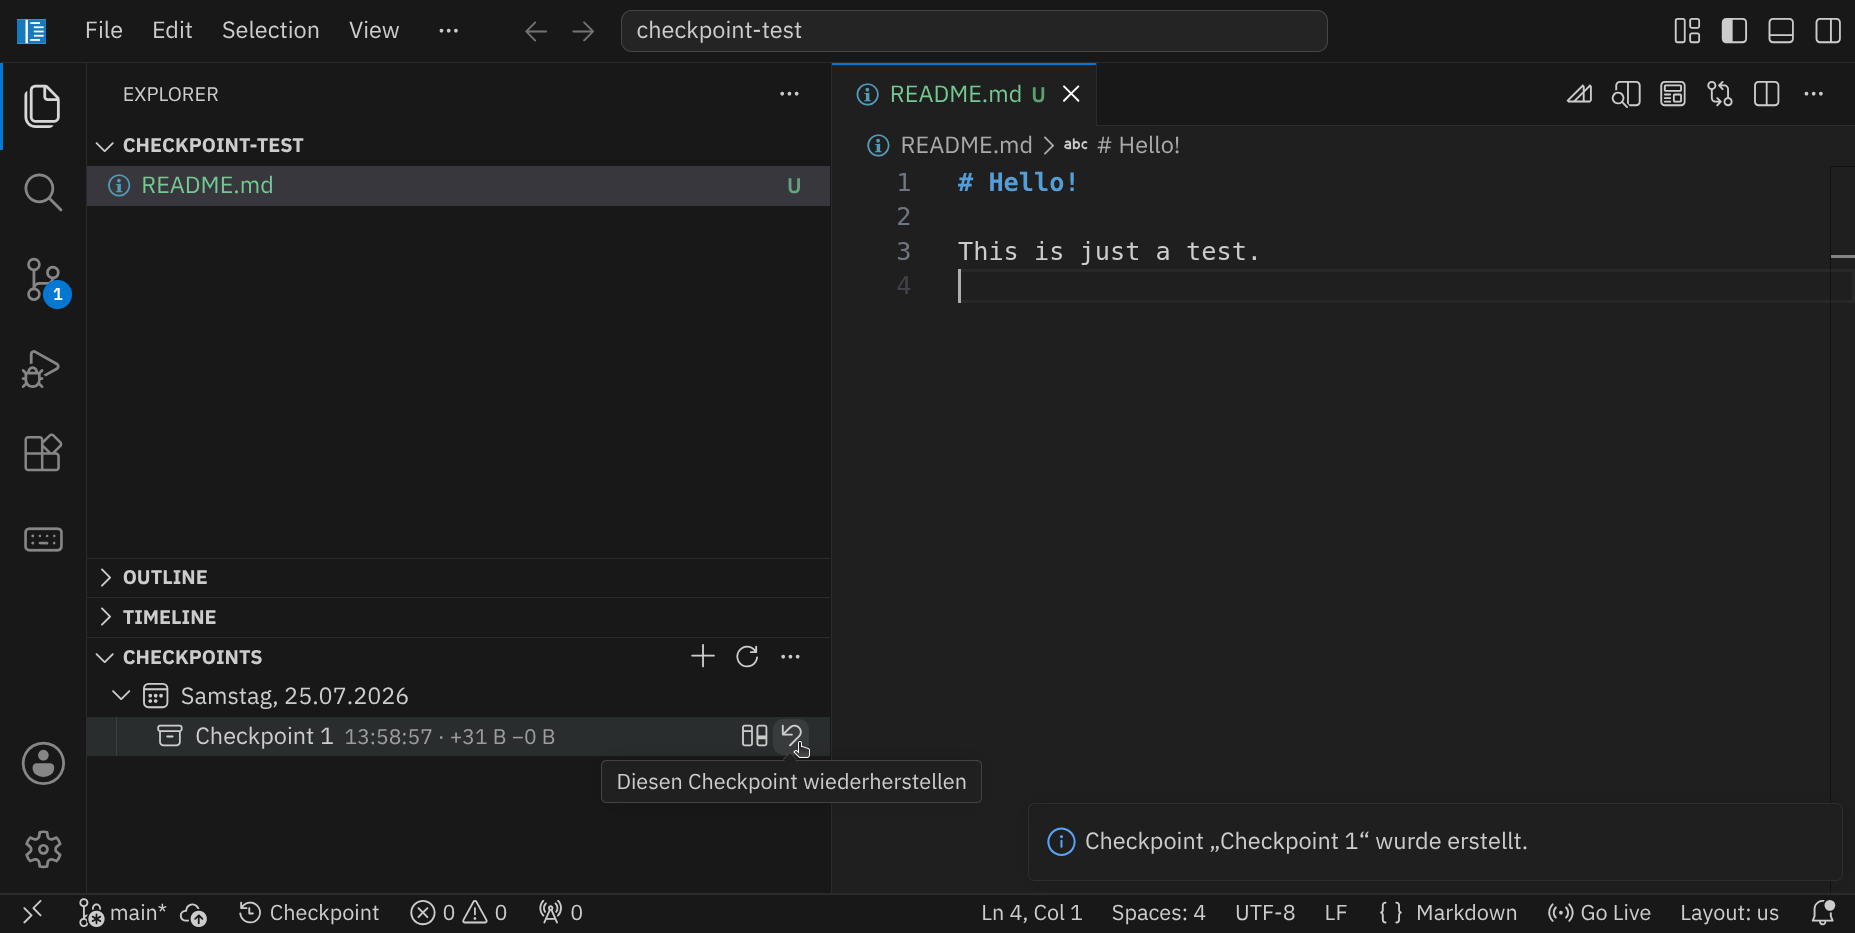This screenshot has width=1855, height=933.
Task: Click the Customize Layout icon
Action: coord(1687,31)
